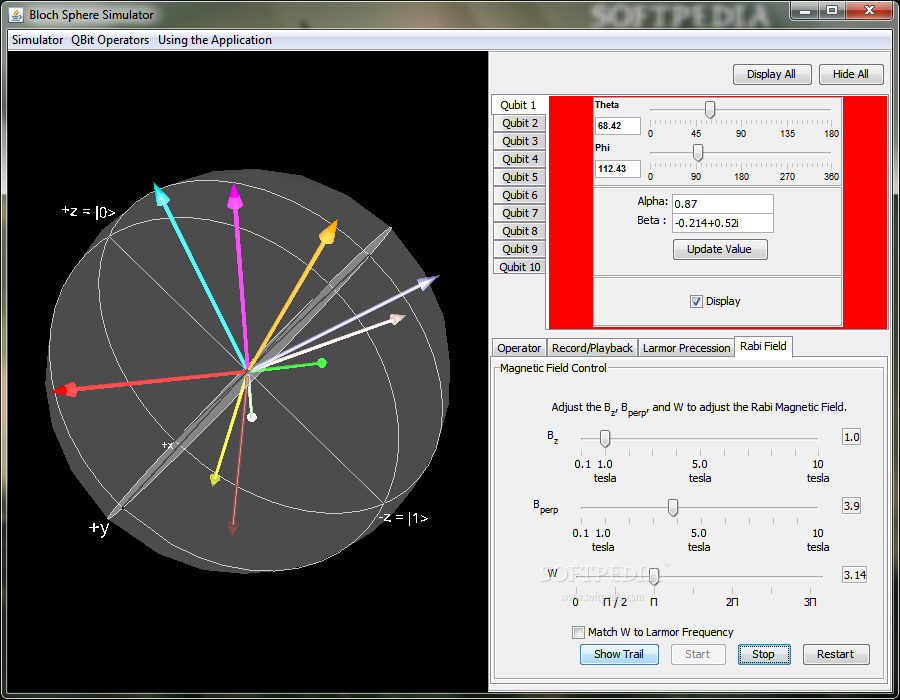Viewport: 900px width, 700px height.
Task: Click the magenta qubit arrow tip
Action: [235, 196]
